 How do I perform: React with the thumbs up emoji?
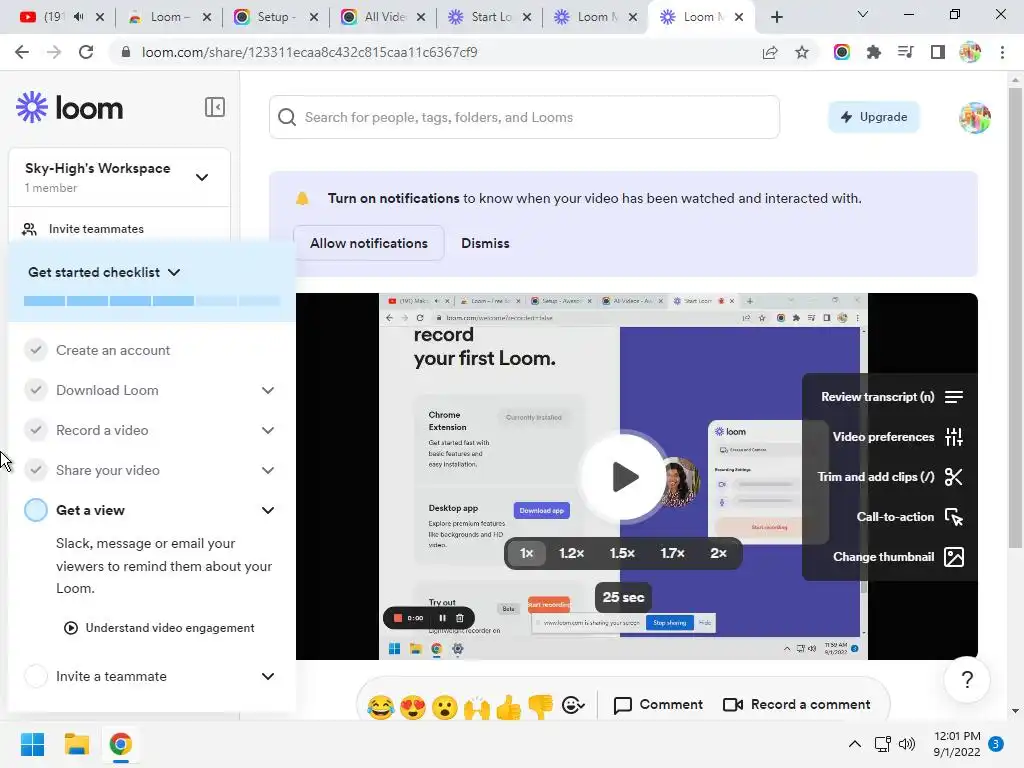click(x=509, y=707)
